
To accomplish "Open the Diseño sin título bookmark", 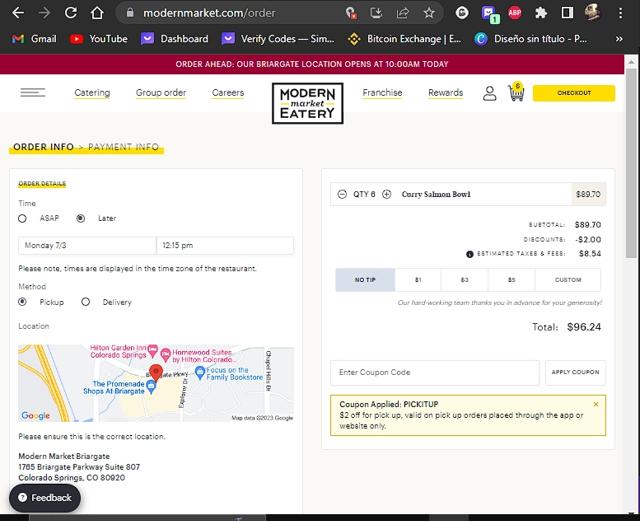I will 531,39.
